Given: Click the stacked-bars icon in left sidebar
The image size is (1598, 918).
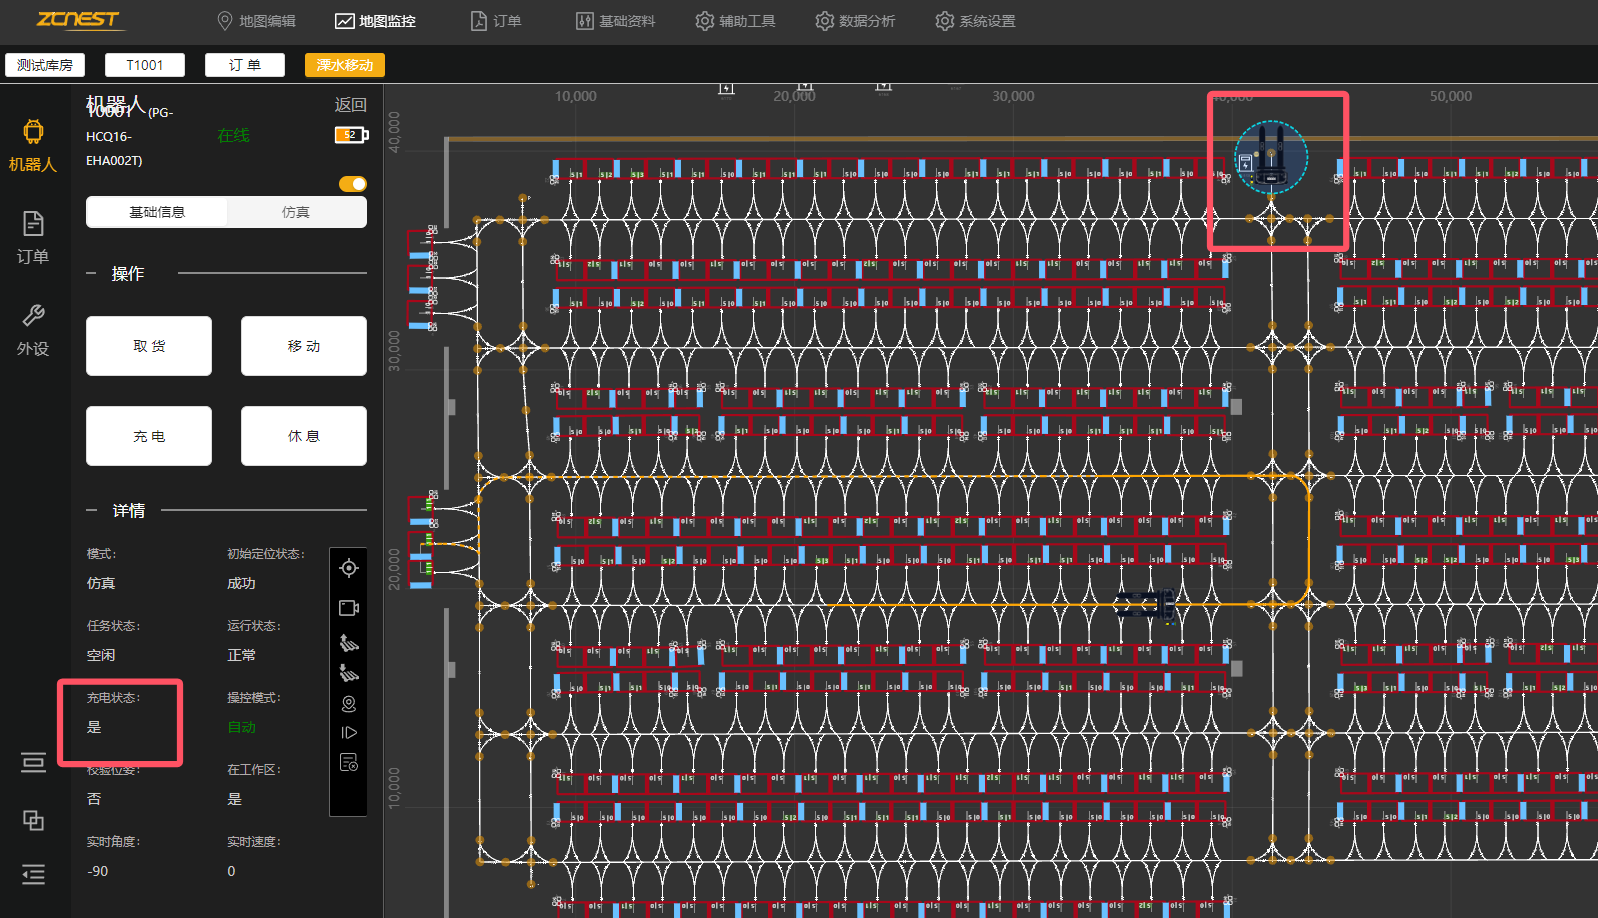Looking at the screenshot, I should click(33, 763).
